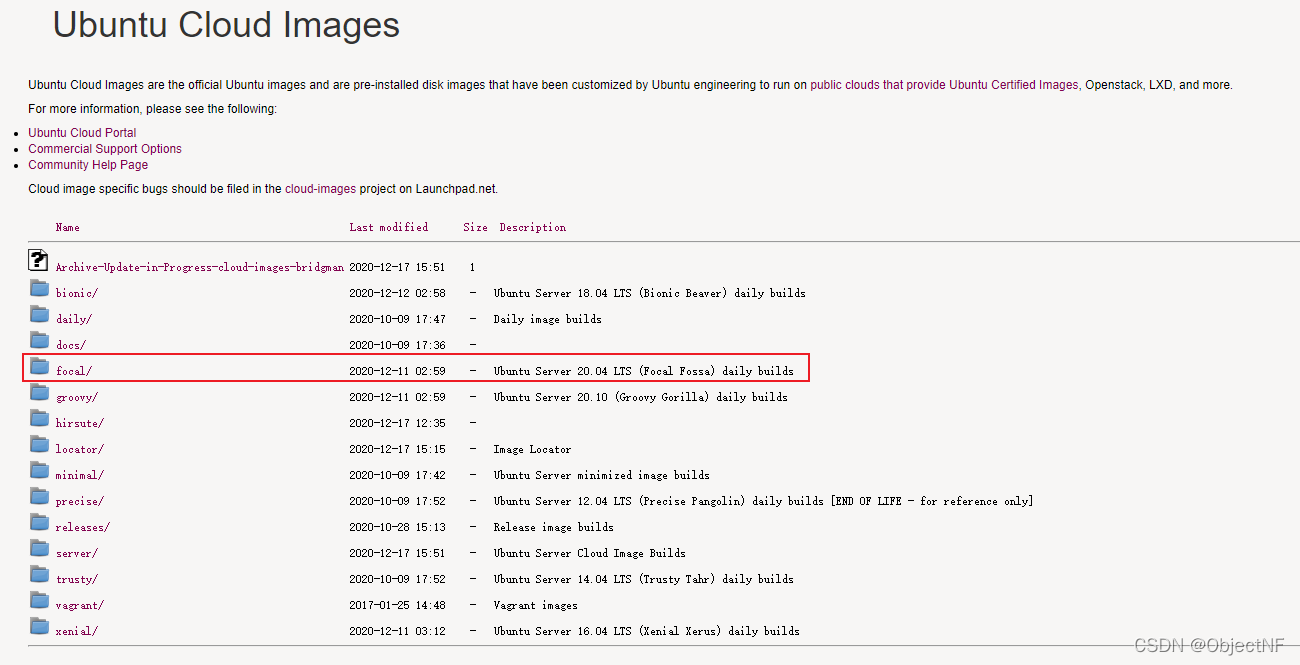Click description 'Ubuntu Server 14.04 LTS (Trusty Tahr) daily builds'
Image resolution: width=1300 pixels, height=665 pixels.
[643, 579]
